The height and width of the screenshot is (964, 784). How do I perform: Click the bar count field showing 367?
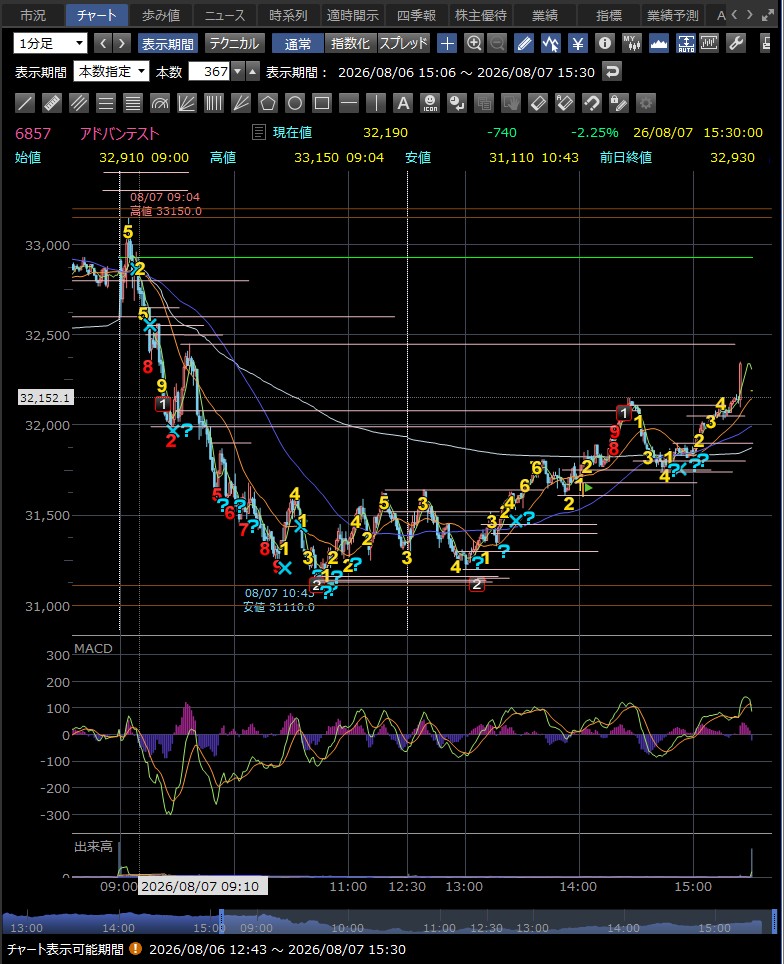click(x=210, y=72)
